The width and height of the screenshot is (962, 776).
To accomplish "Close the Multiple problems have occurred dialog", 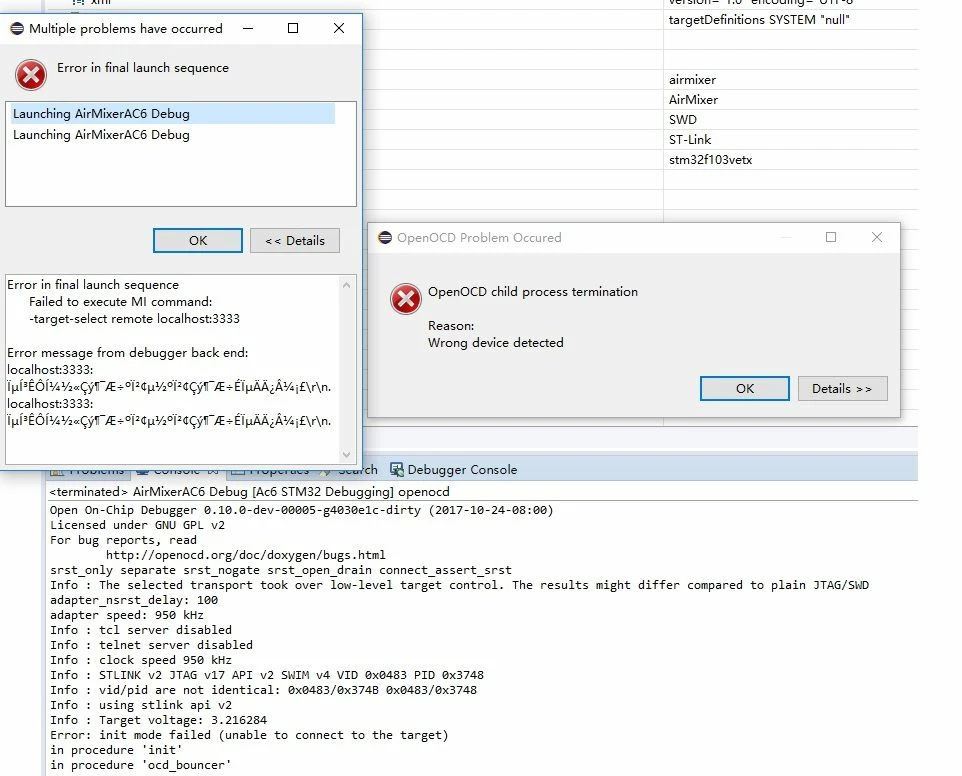I will pyautogui.click(x=339, y=28).
